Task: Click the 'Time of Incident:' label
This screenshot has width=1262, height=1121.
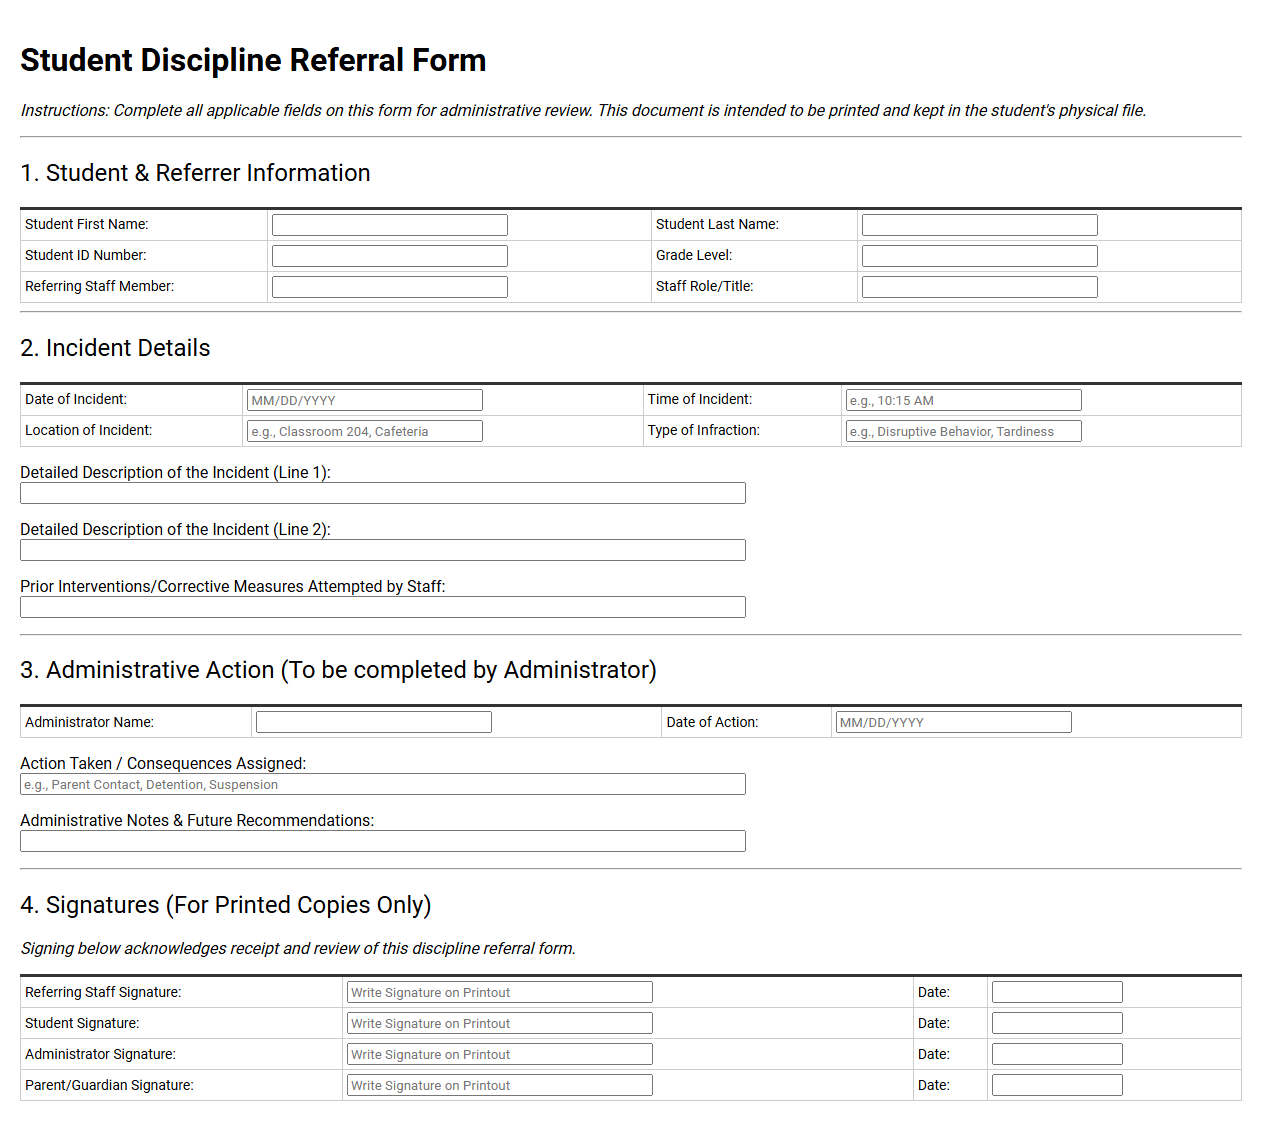Action: (700, 399)
